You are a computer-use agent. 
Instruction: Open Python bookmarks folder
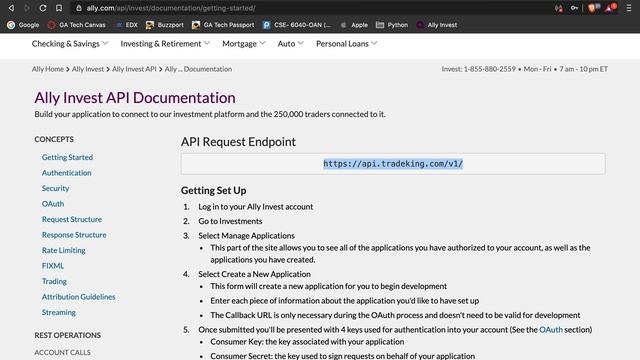coord(392,25)
